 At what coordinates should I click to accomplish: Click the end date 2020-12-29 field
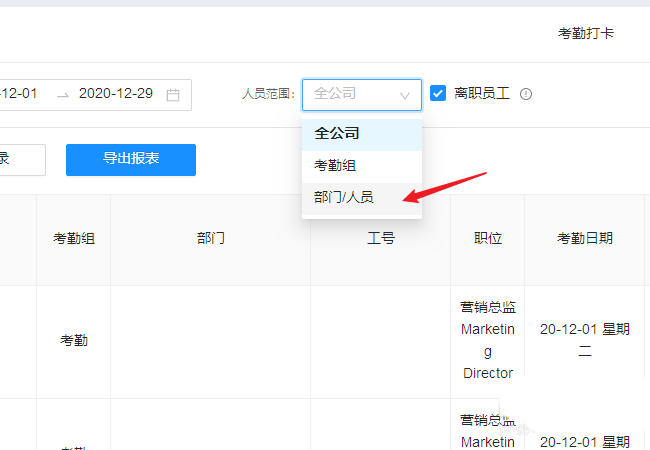pos(116,93)
